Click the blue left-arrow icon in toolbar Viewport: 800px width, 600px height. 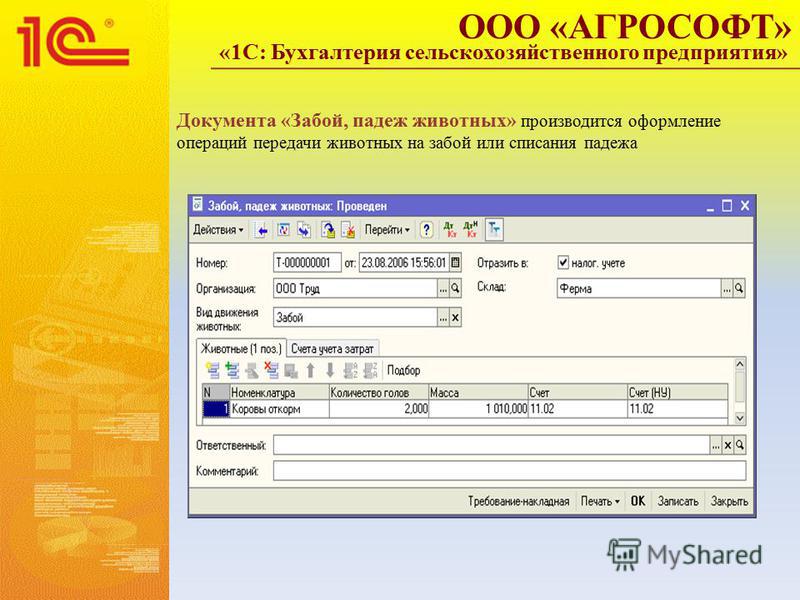tap(262, 231)
